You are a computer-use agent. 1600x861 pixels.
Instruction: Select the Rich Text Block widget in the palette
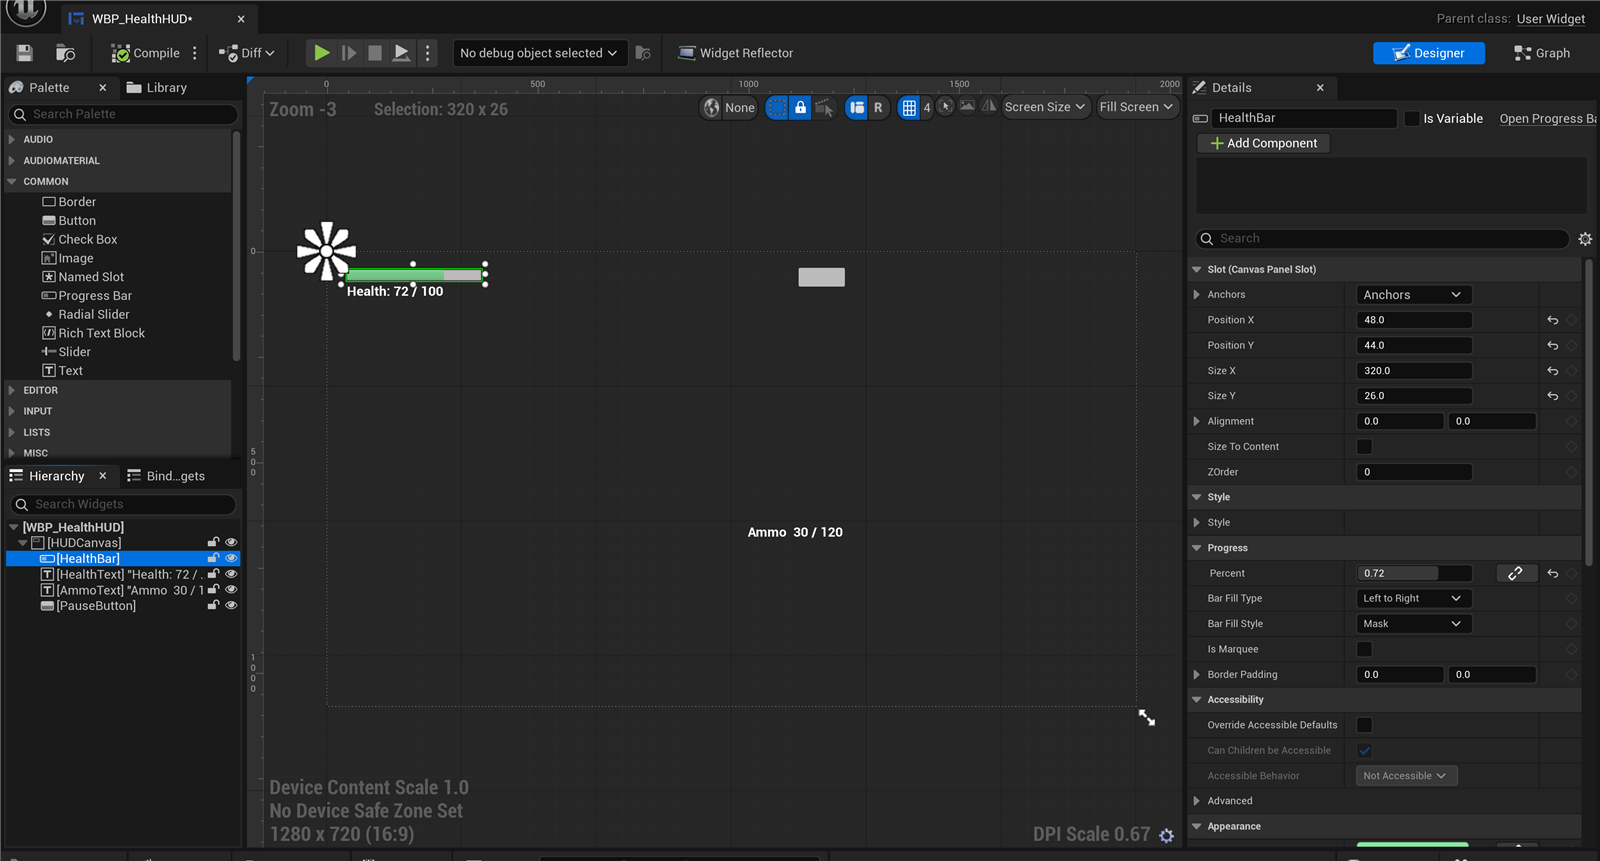[x=93, y=333]
